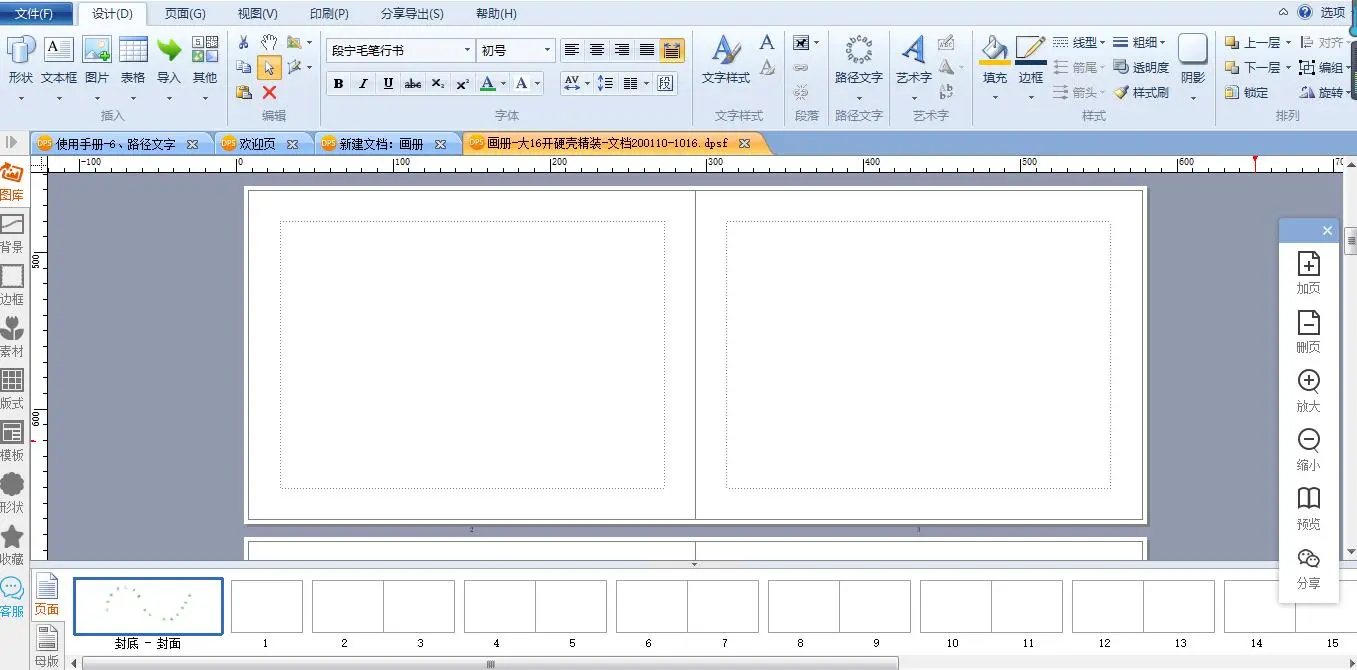Screen dimensions: 1357x670
Task: Switch to the 欢迎页 document tab
Action: click(258, 144)
